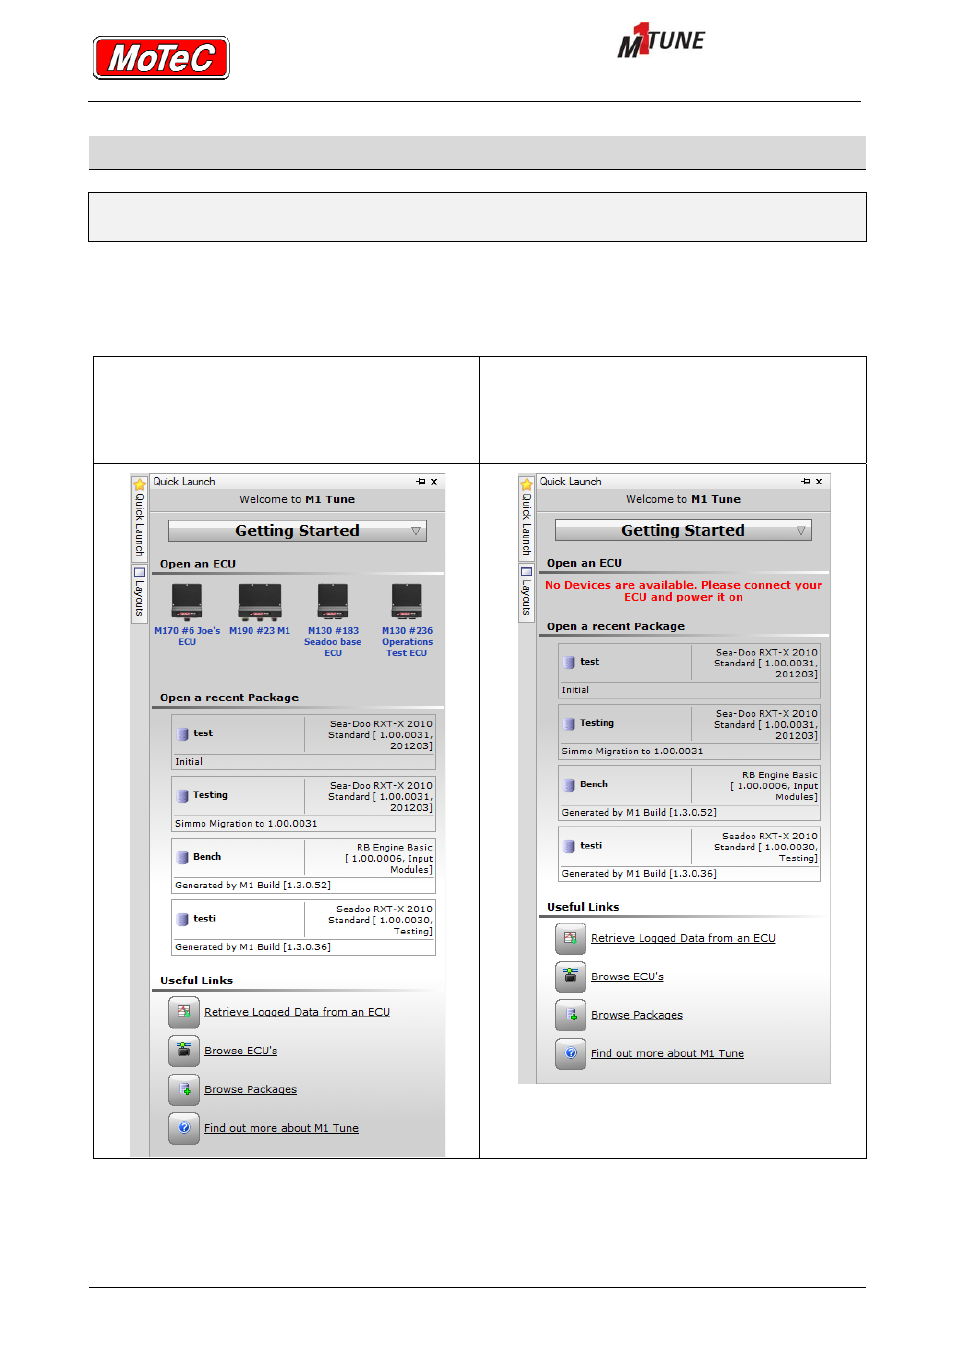Image resolution: width=954 pixels, height=1350 pixels.
Task: Click 'No Devices are available' warning message
Action: [683, 591]
